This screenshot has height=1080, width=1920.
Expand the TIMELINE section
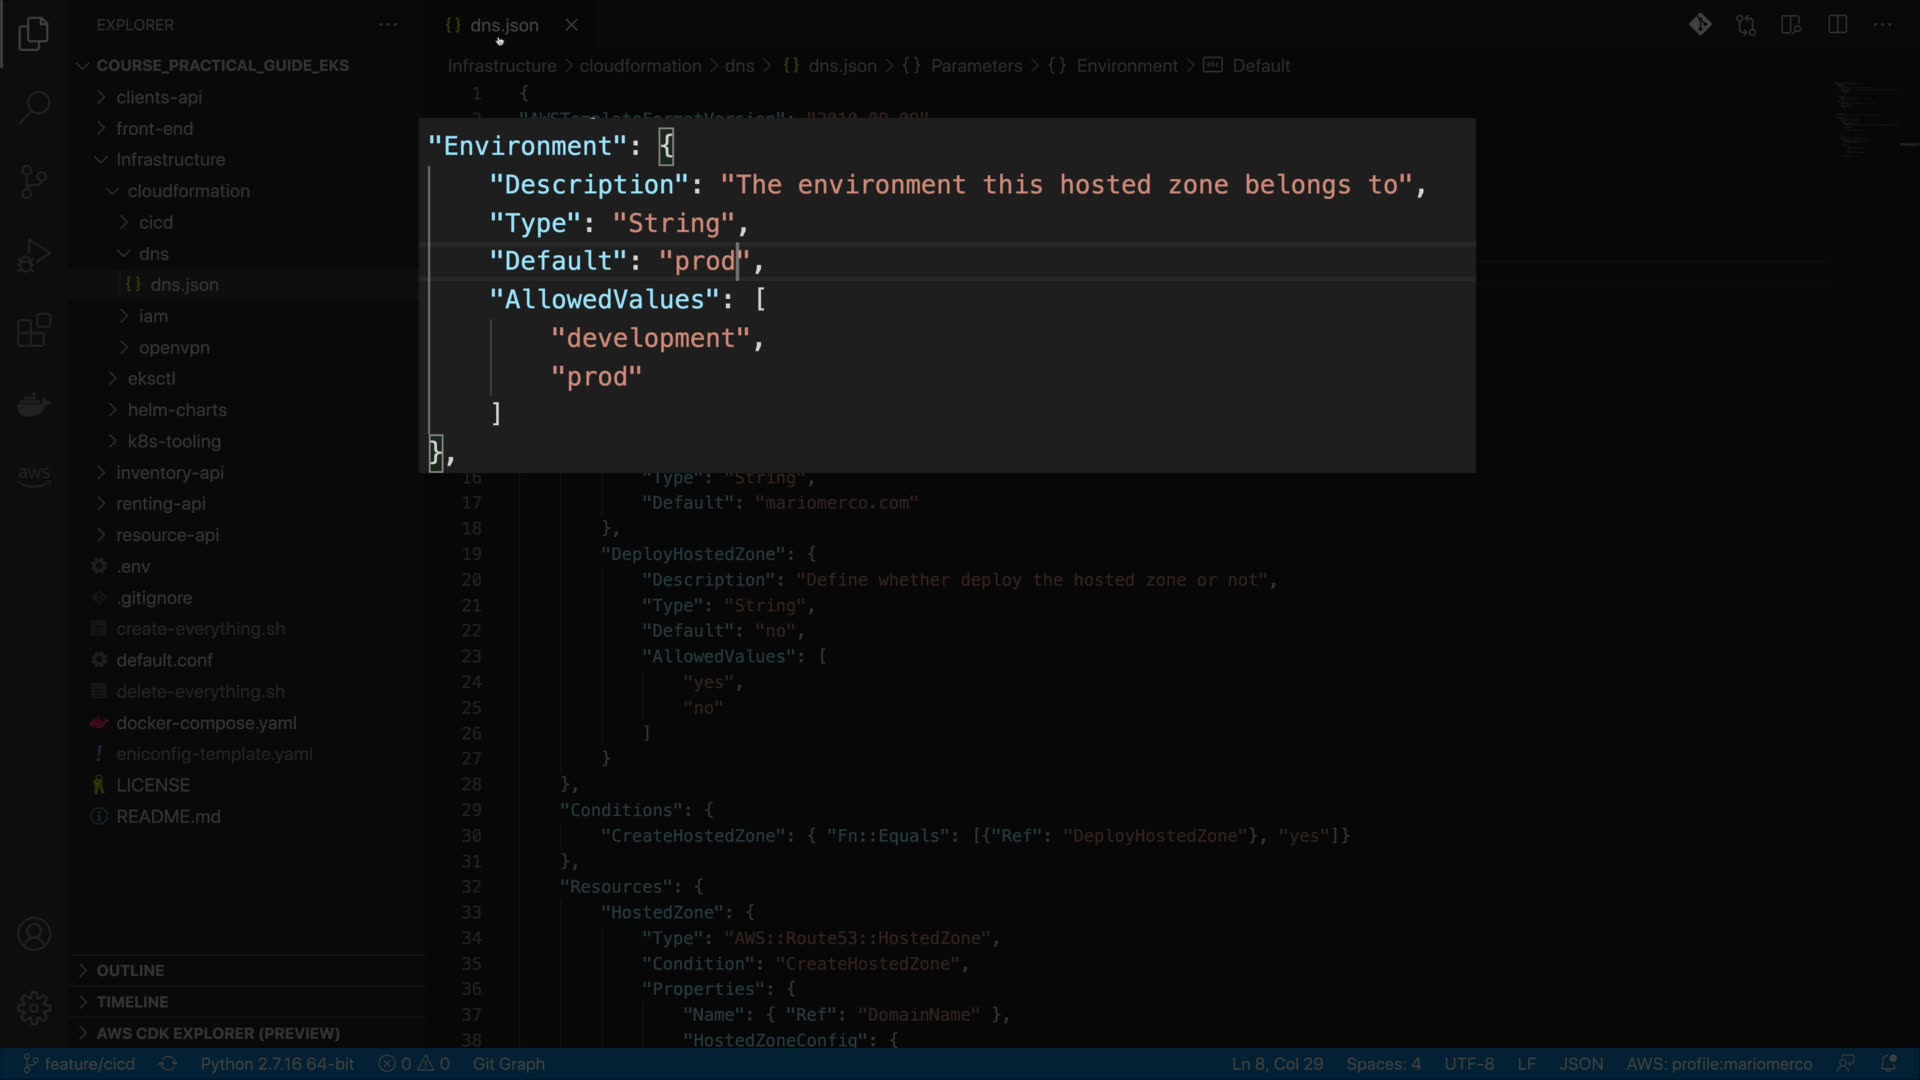tap(132, 1001)
